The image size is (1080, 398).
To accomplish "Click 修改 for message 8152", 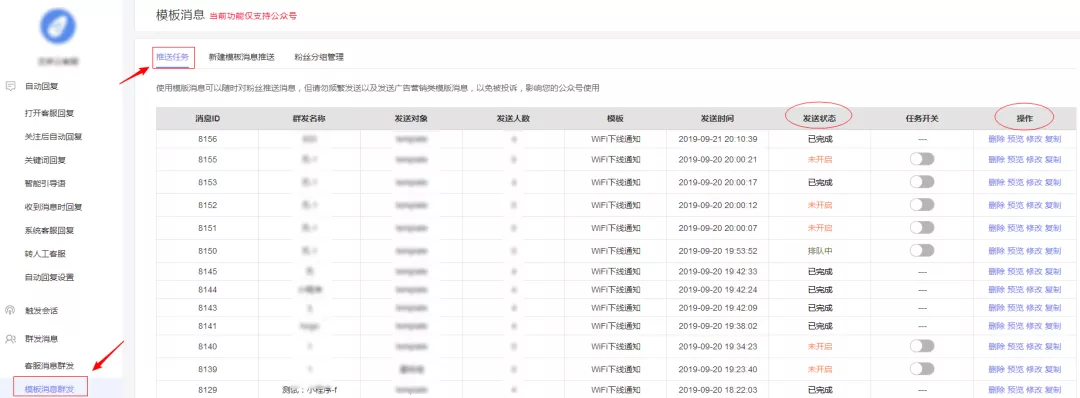I will tap(1034, 205).
